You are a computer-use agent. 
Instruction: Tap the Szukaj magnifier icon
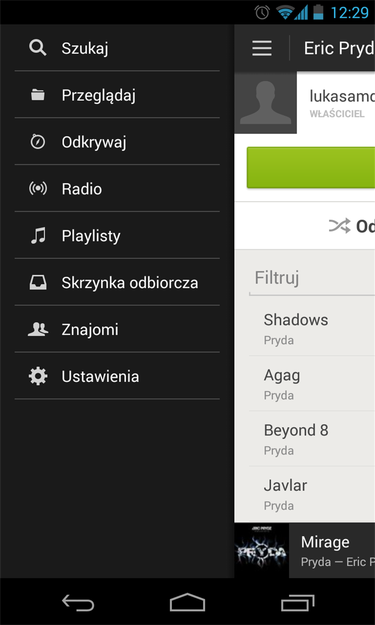[38, 48]
